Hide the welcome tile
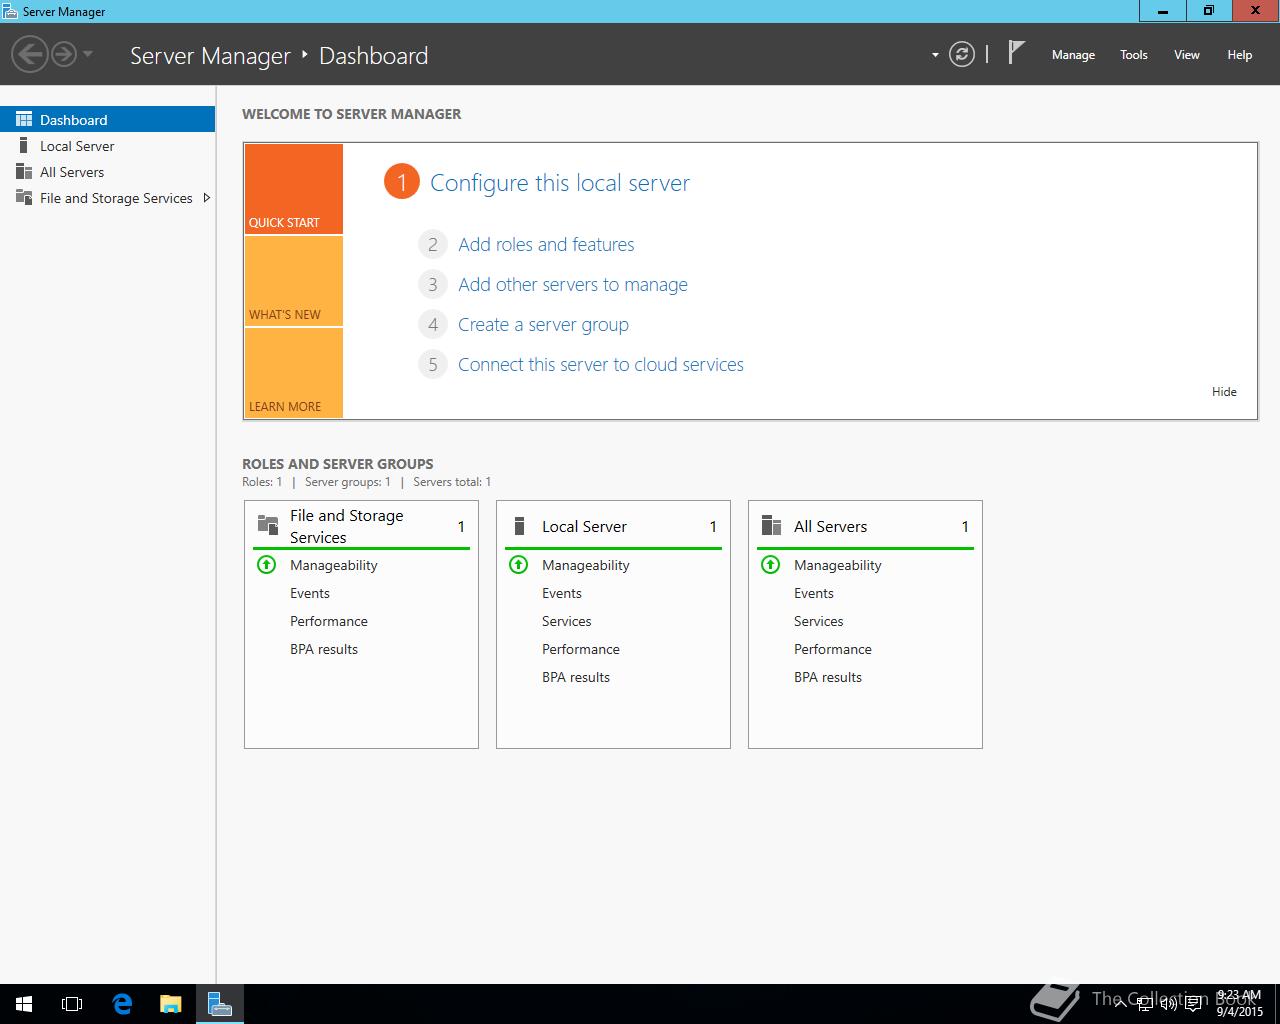The image size is (1280, 1024). click(x=1224, y=392)
